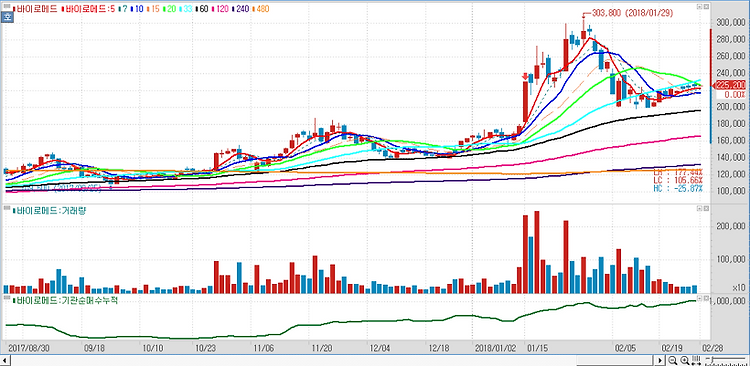Viewport: 750px width, 366px height.
Task: Open the price panel dropdown button at top-right
Action: (x=699, y=7)
